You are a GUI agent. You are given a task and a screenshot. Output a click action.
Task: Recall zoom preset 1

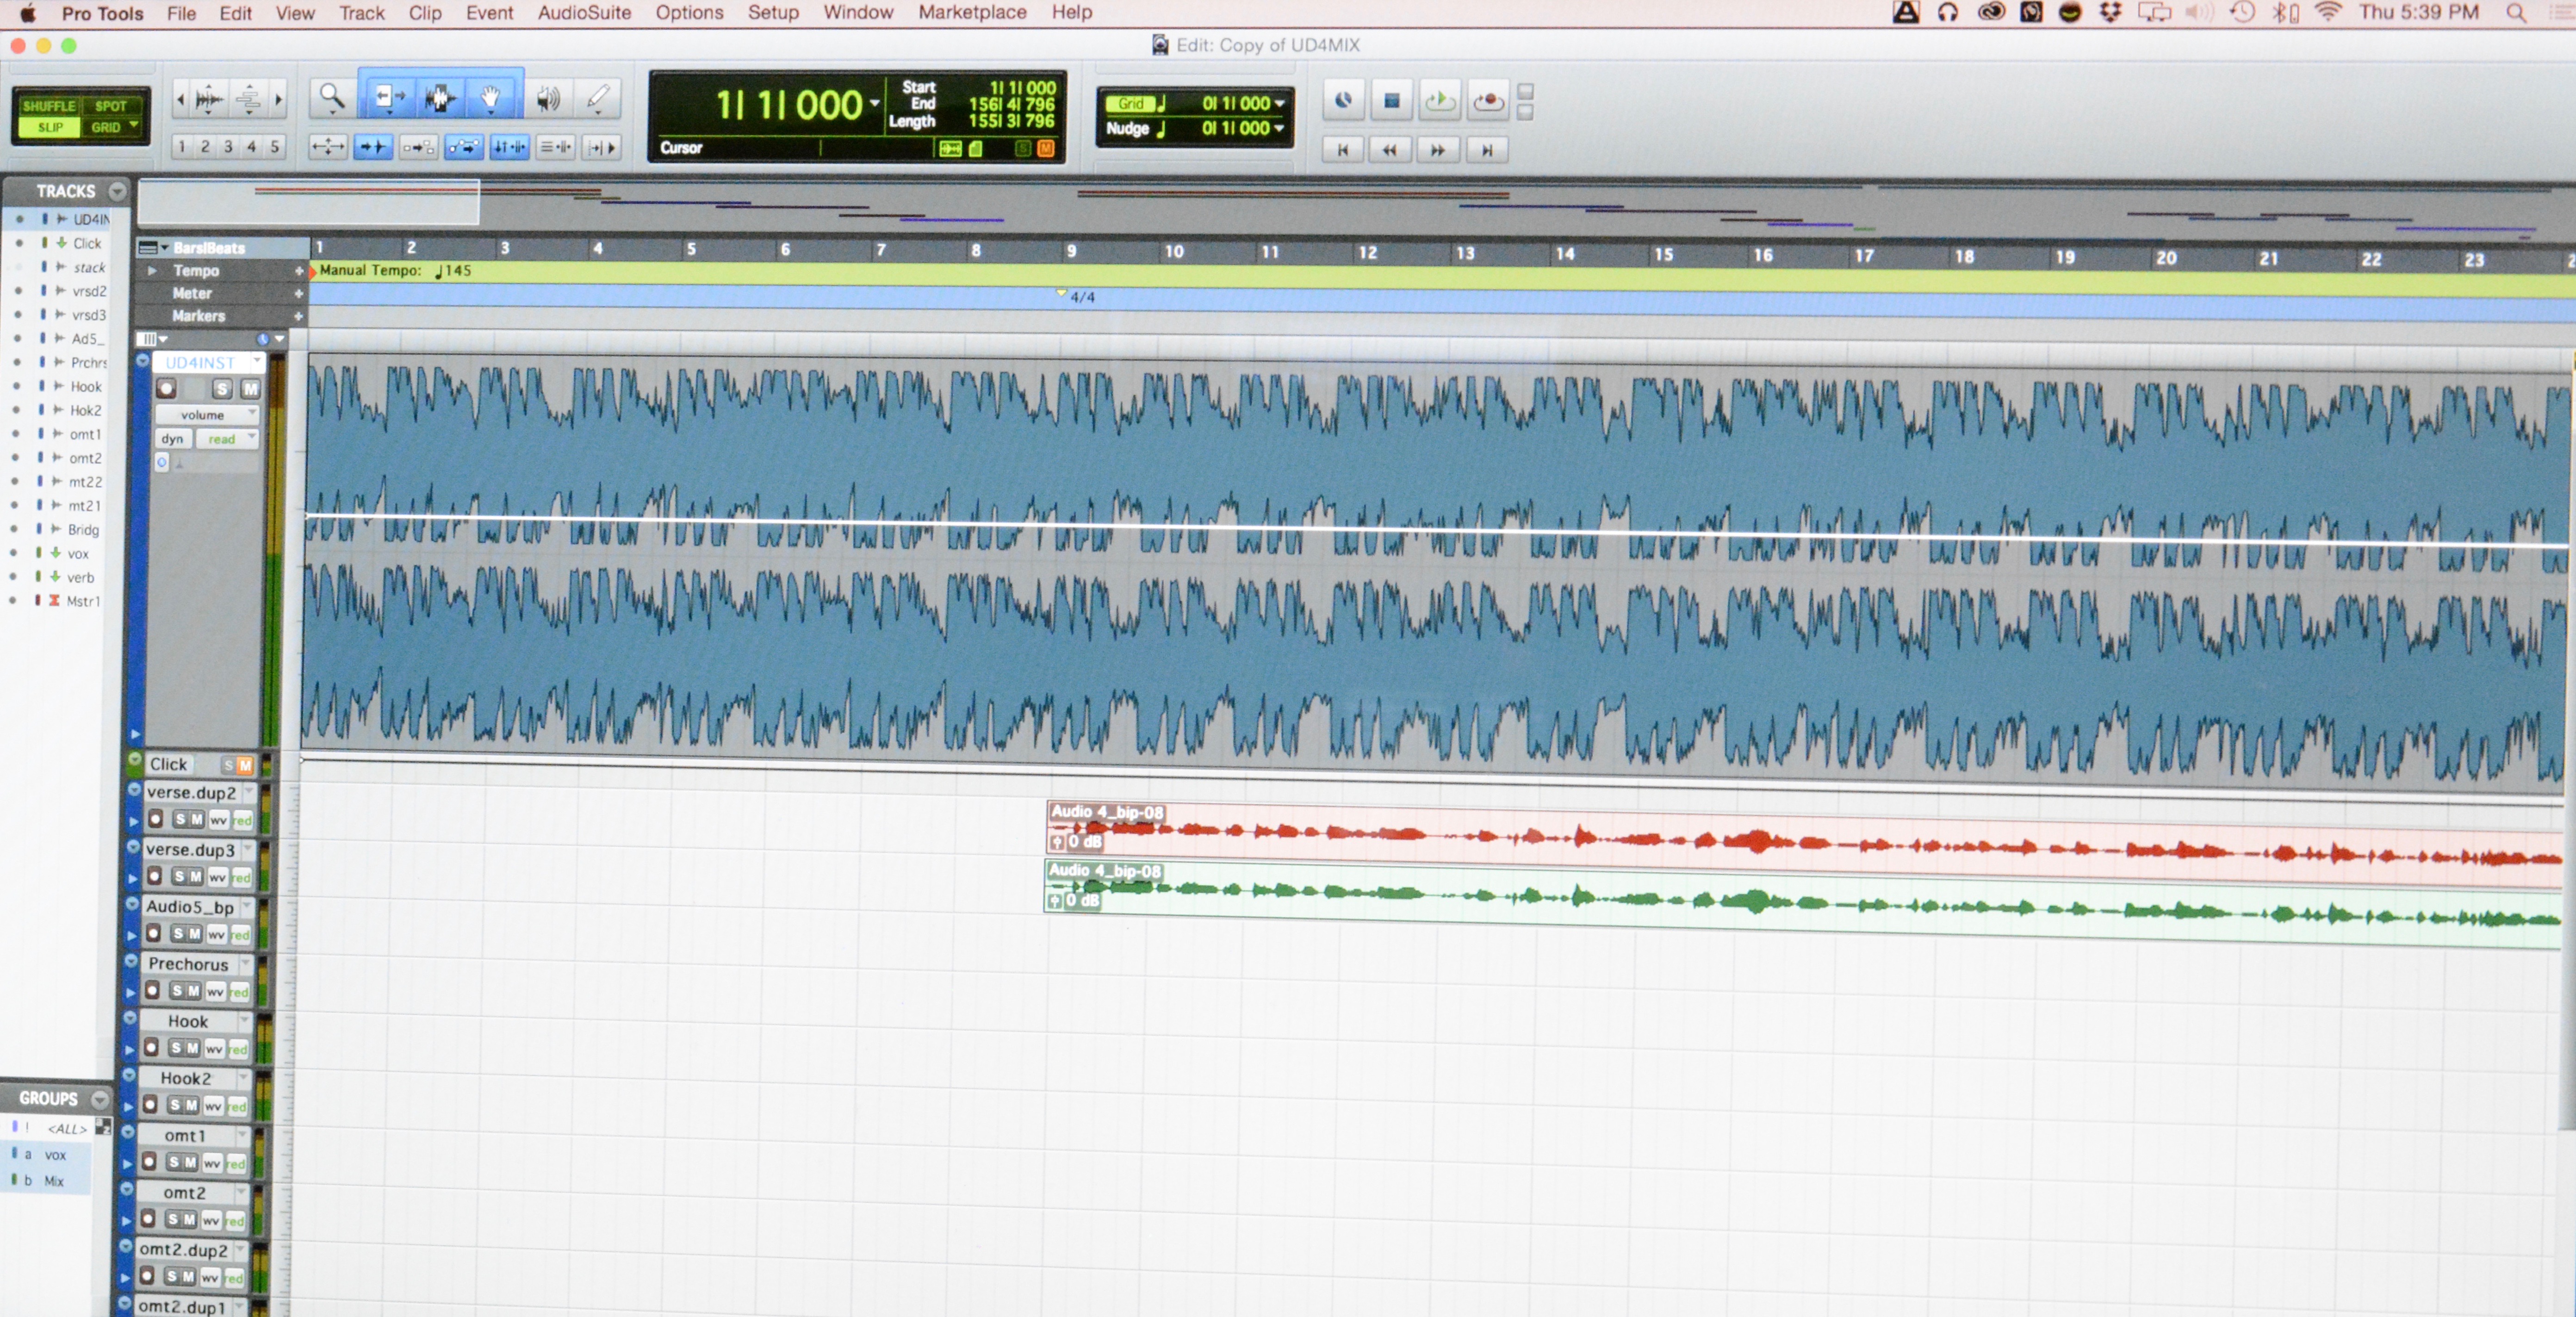181,147
